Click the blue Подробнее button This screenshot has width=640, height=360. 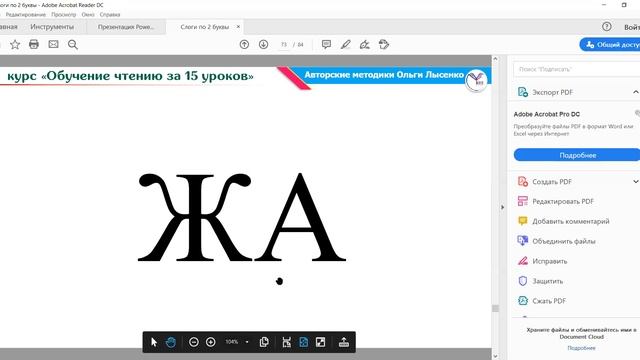(577, 155)
